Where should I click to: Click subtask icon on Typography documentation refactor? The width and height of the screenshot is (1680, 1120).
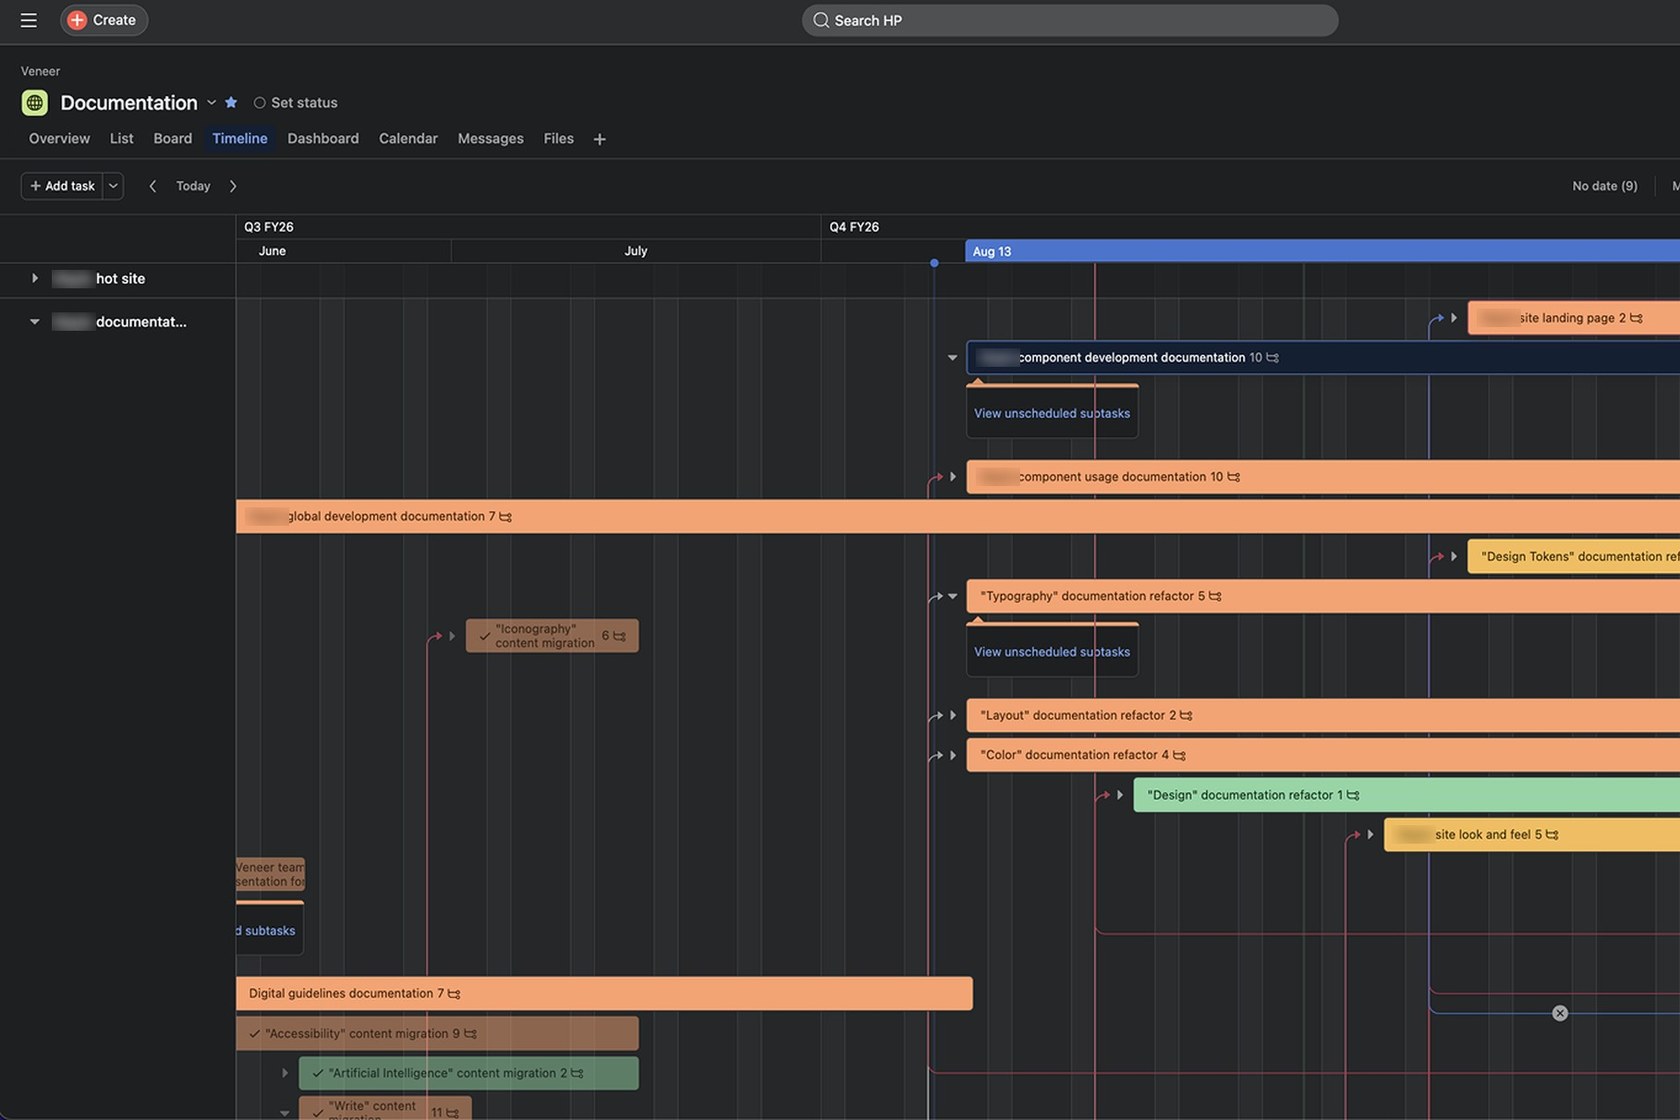pyautogui.click(x=1215, y=596)
